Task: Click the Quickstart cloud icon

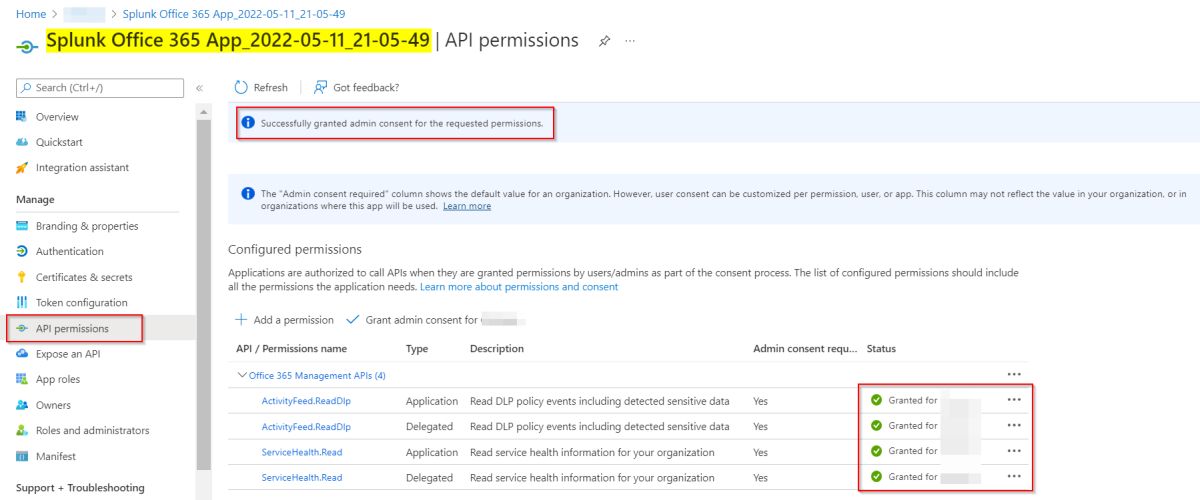Action: pos(22,142)
